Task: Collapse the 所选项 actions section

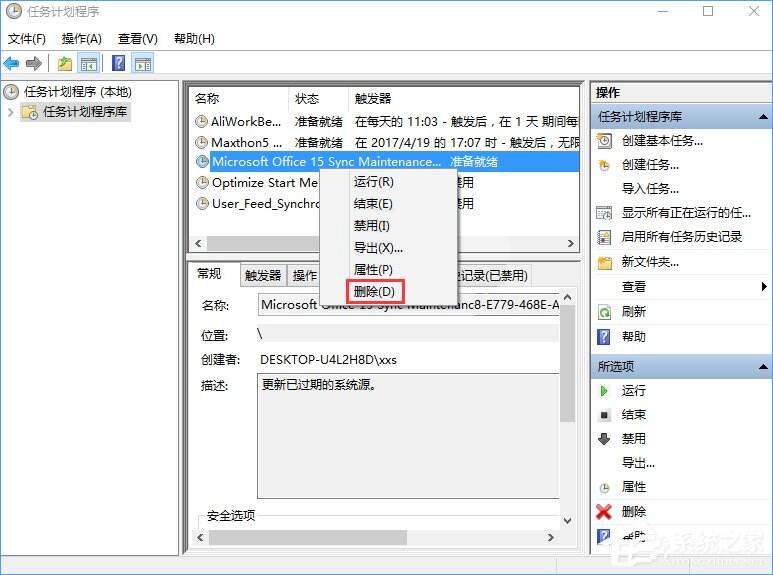Action: click(763, 366)
